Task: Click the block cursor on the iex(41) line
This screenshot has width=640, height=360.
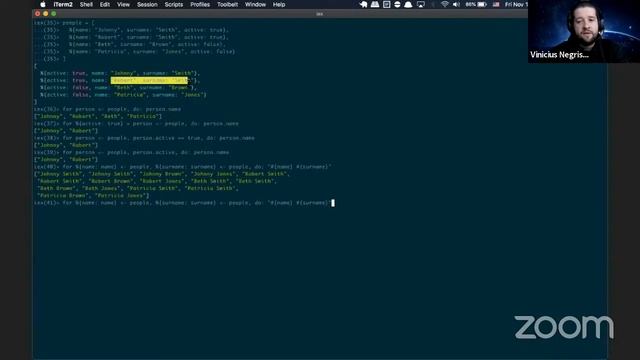Action: [333, 203]
